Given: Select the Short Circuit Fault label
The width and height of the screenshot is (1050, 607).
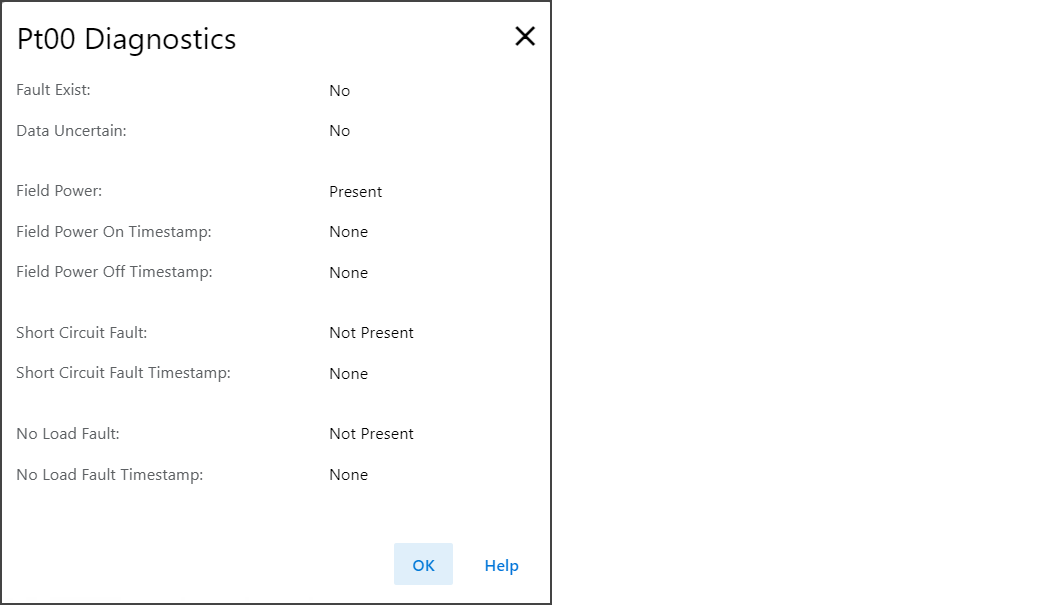Looking at the screenshot, I should pyautogui.click(x=82, y=333).
